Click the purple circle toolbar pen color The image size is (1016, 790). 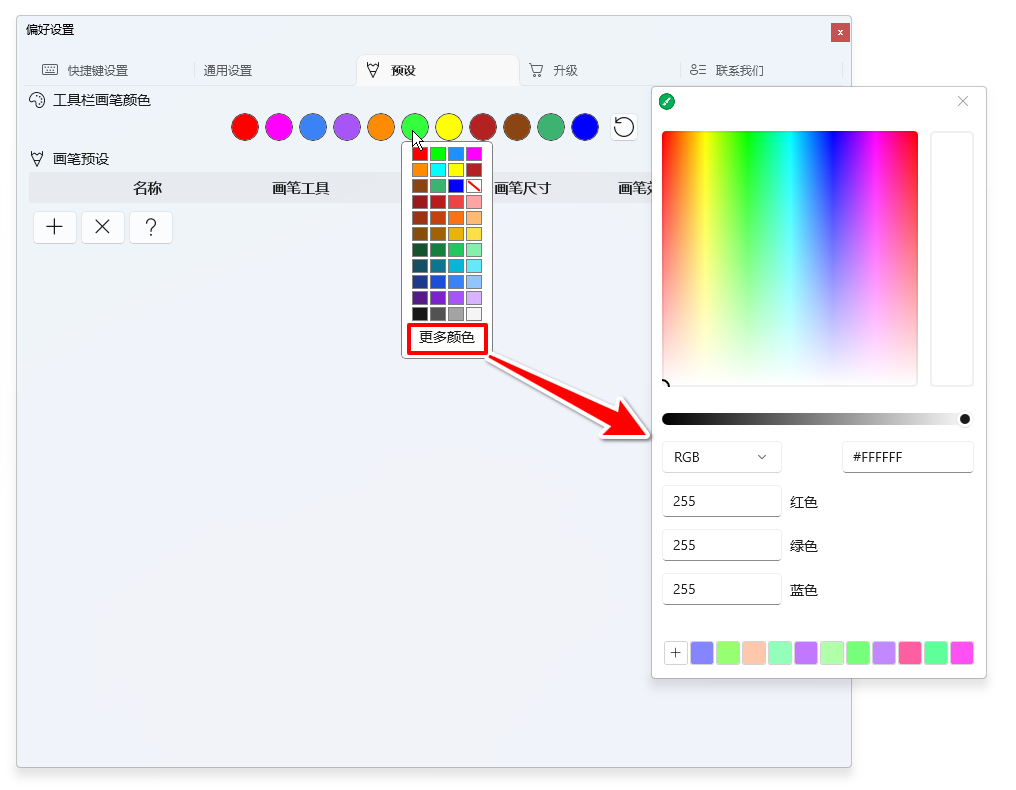pos(347,127)
